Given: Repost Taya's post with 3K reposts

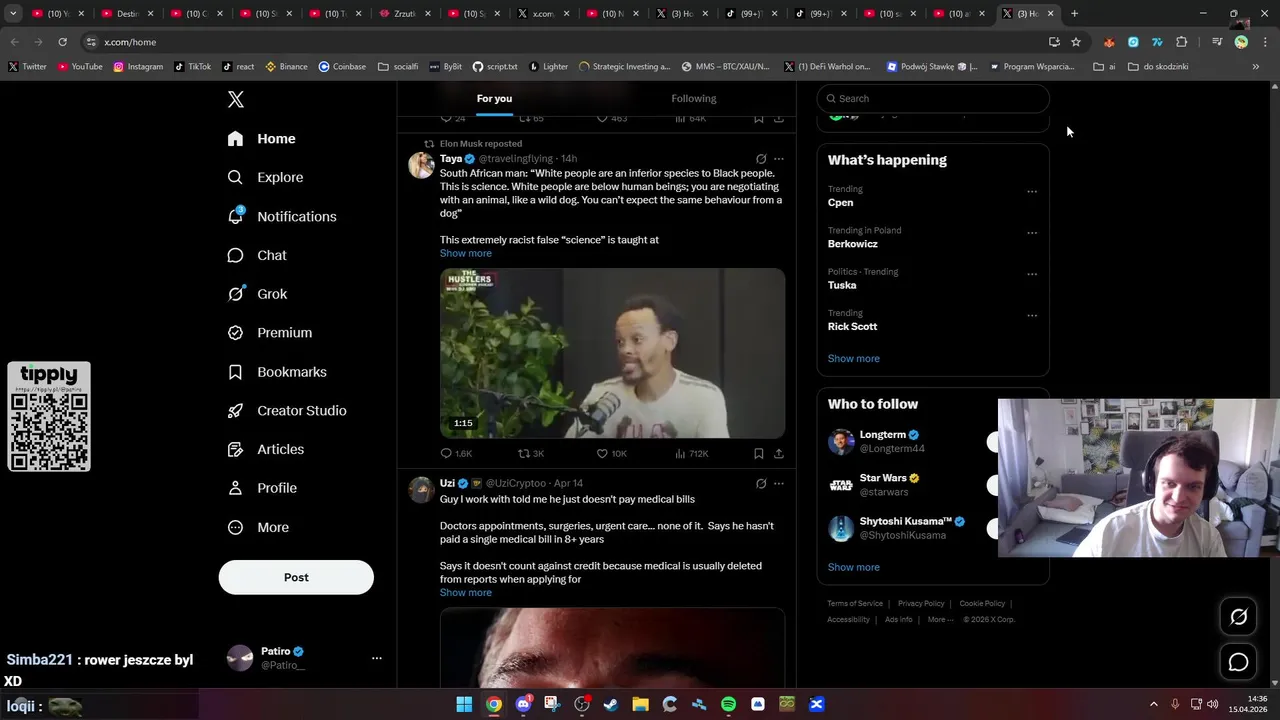Looking at the screenshot, I should [531, 453].
